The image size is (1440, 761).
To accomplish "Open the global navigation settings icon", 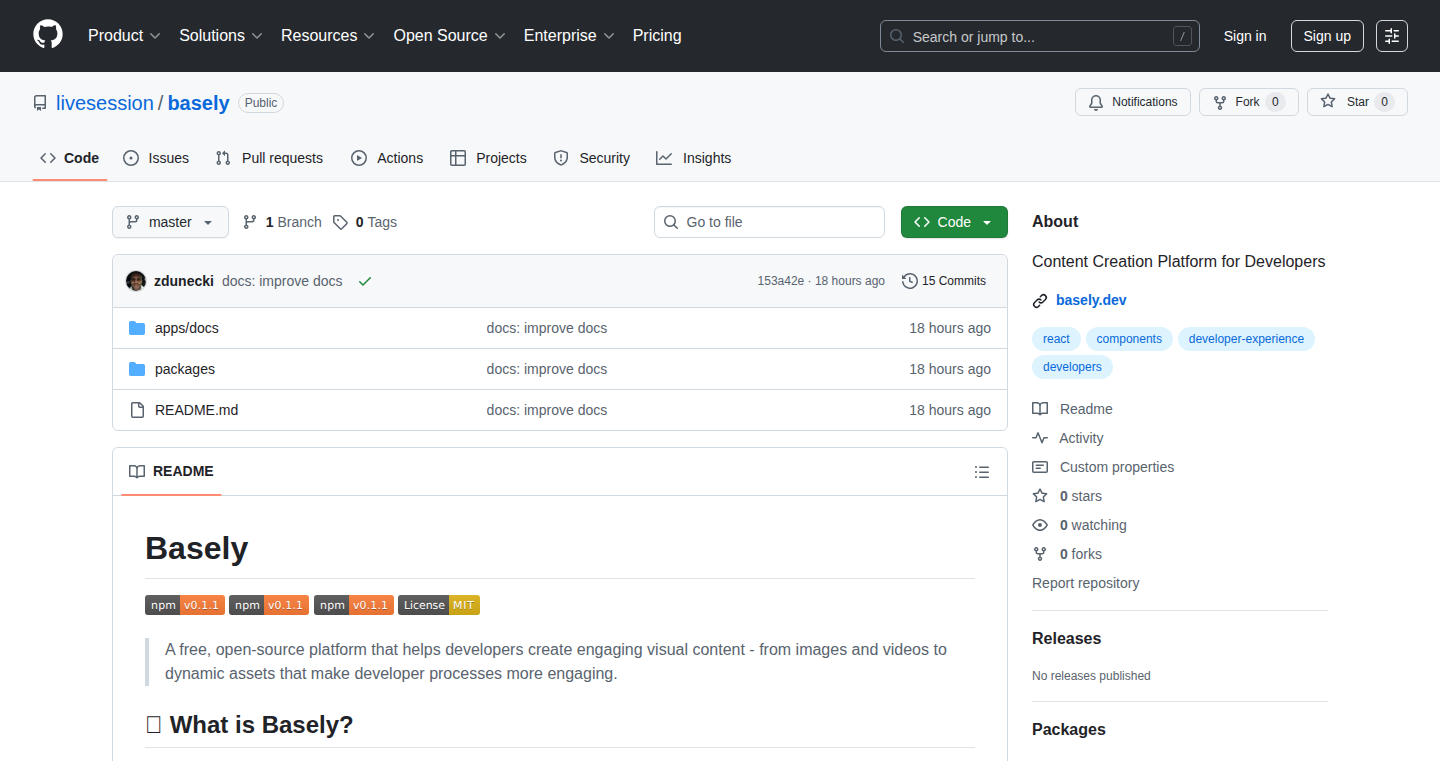I will tap(1392, 36).
